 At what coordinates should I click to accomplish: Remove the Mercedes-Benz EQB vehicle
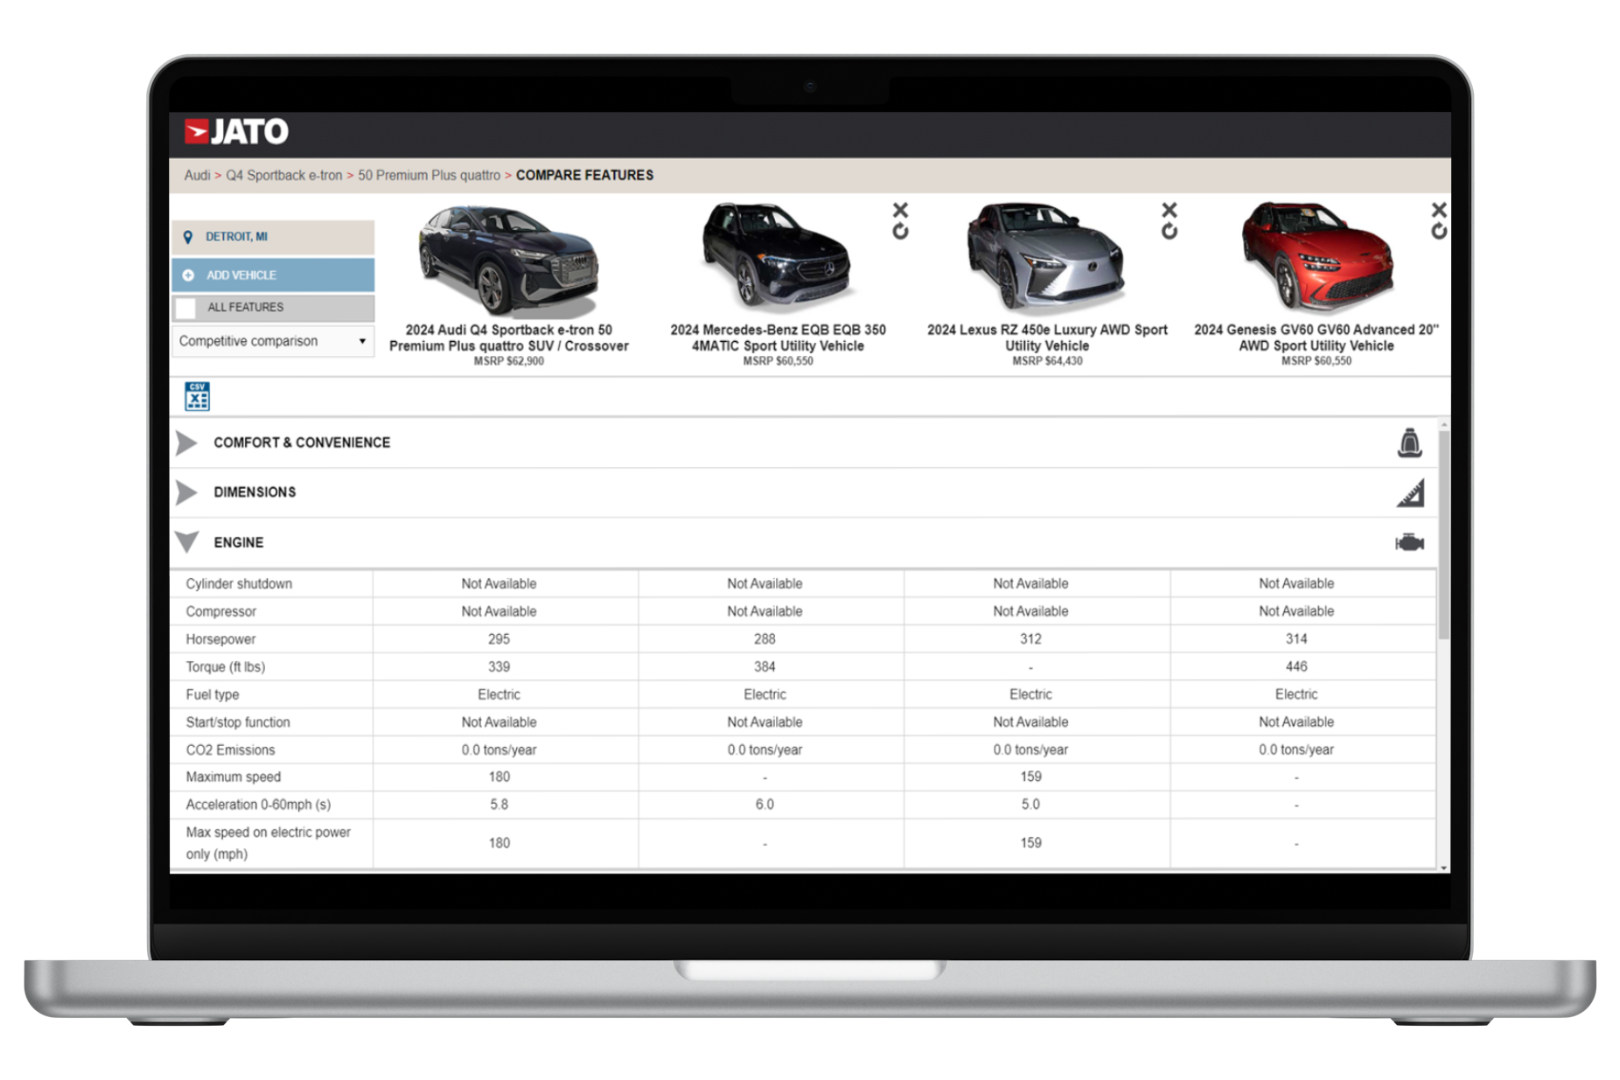pos(900,210)
